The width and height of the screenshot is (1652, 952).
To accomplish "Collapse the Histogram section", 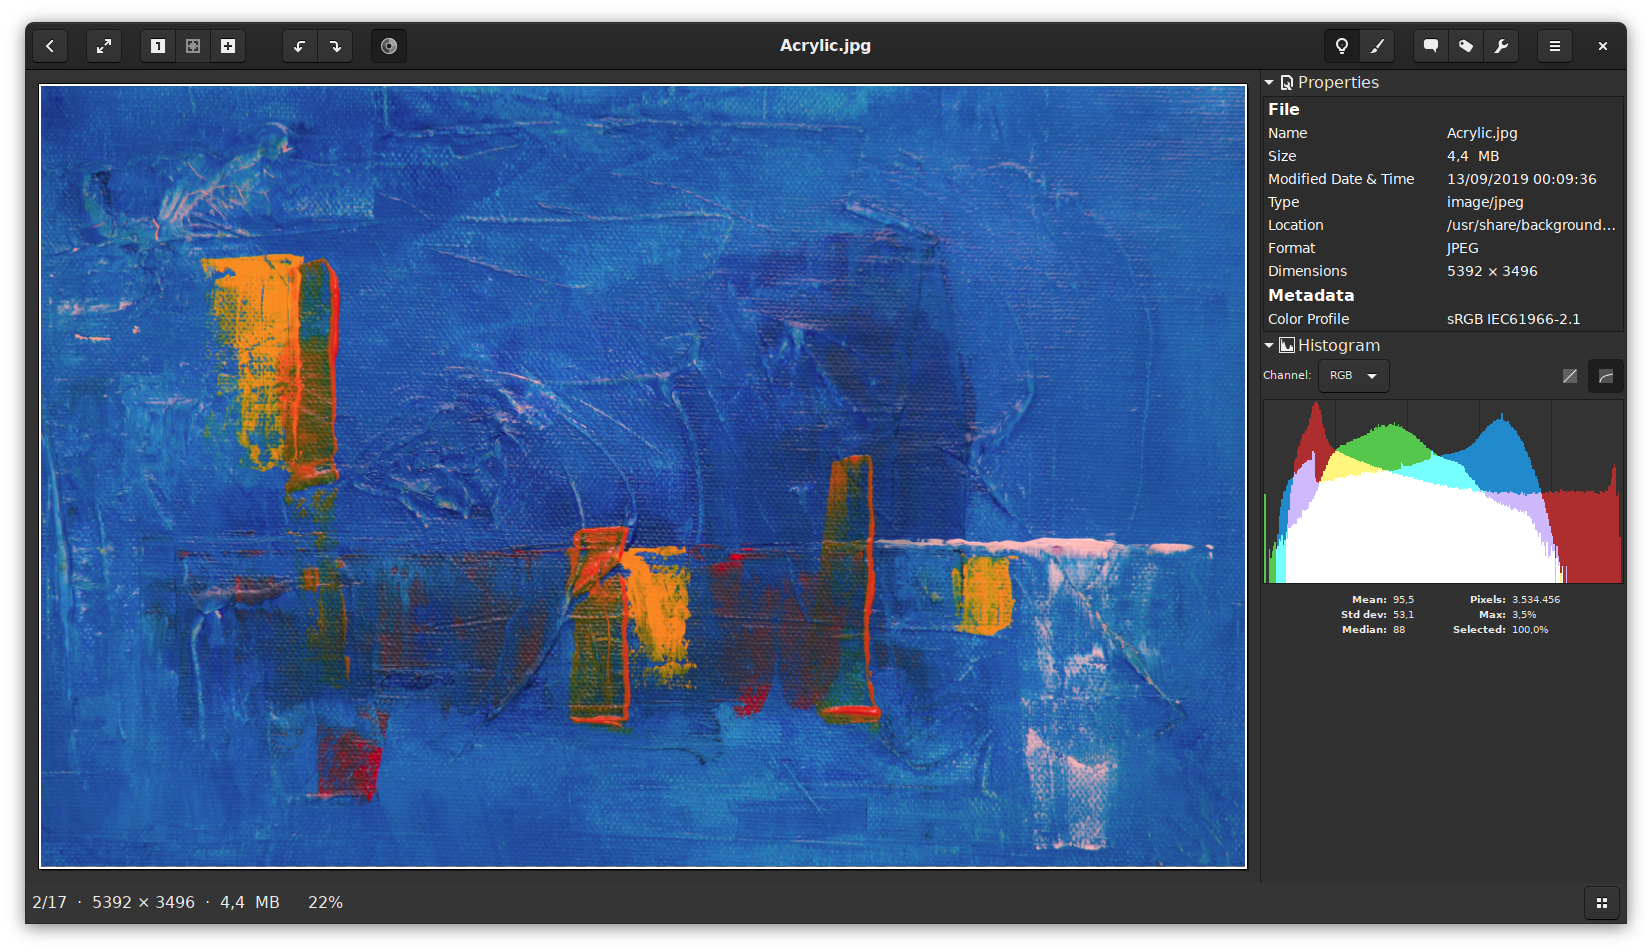I will pos(1269,345).
